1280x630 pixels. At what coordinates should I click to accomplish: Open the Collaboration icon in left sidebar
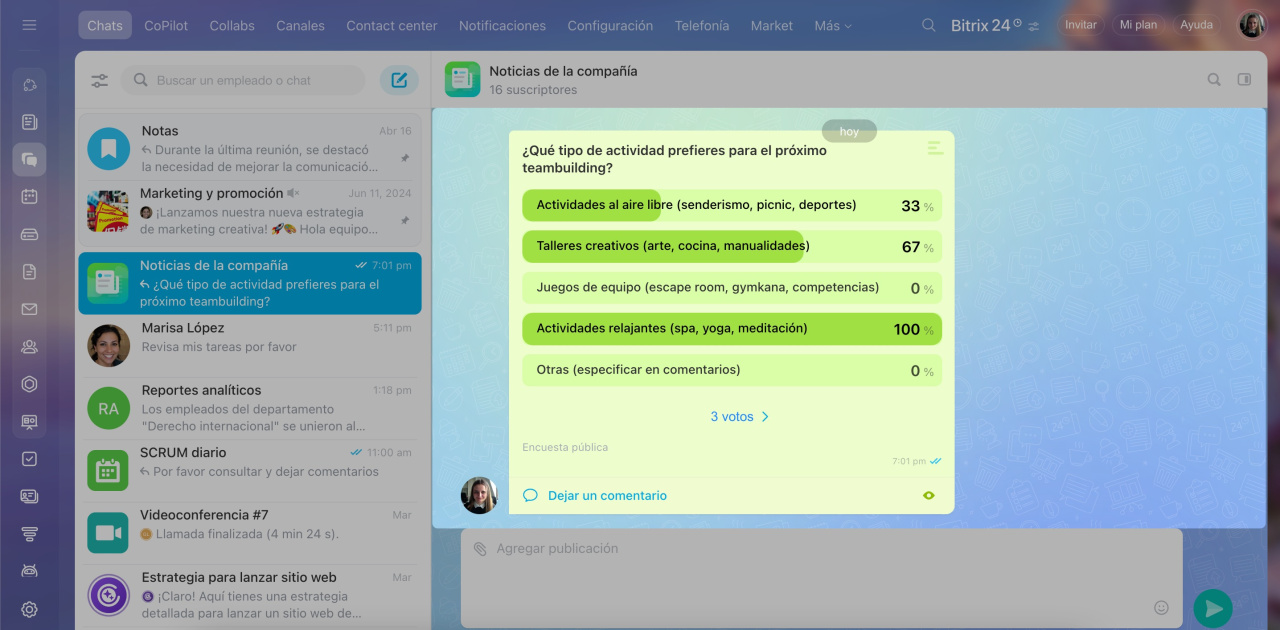pos(29,85)
